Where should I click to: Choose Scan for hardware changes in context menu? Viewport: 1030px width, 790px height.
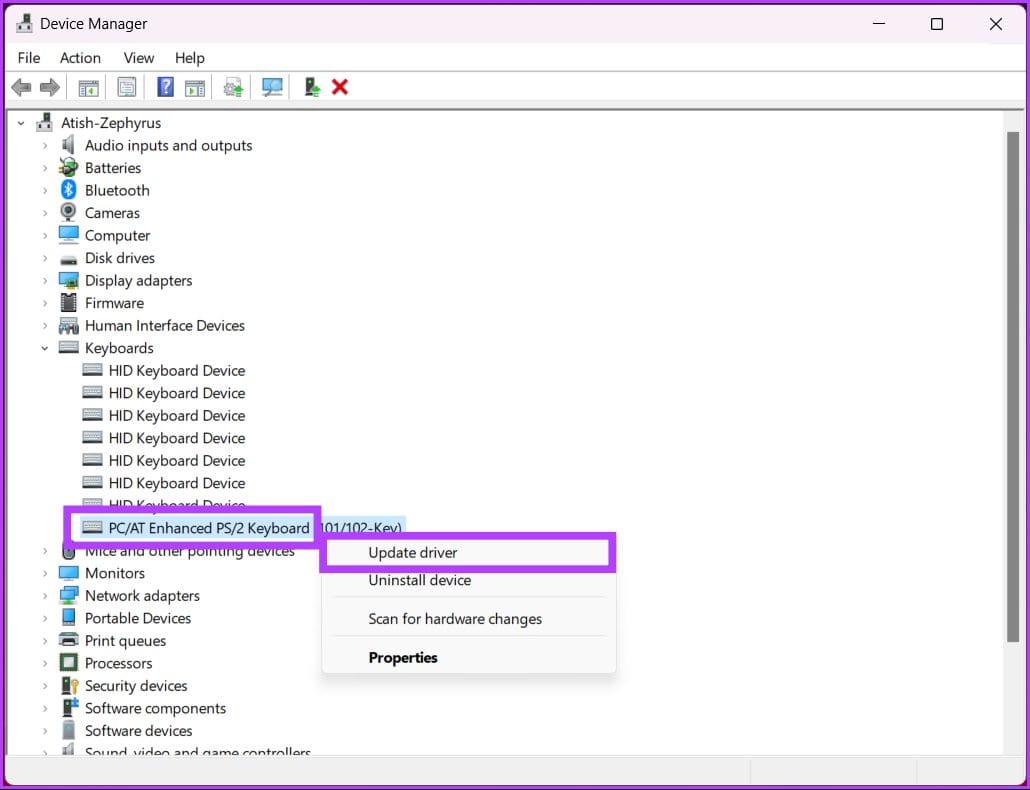(468, 619)
